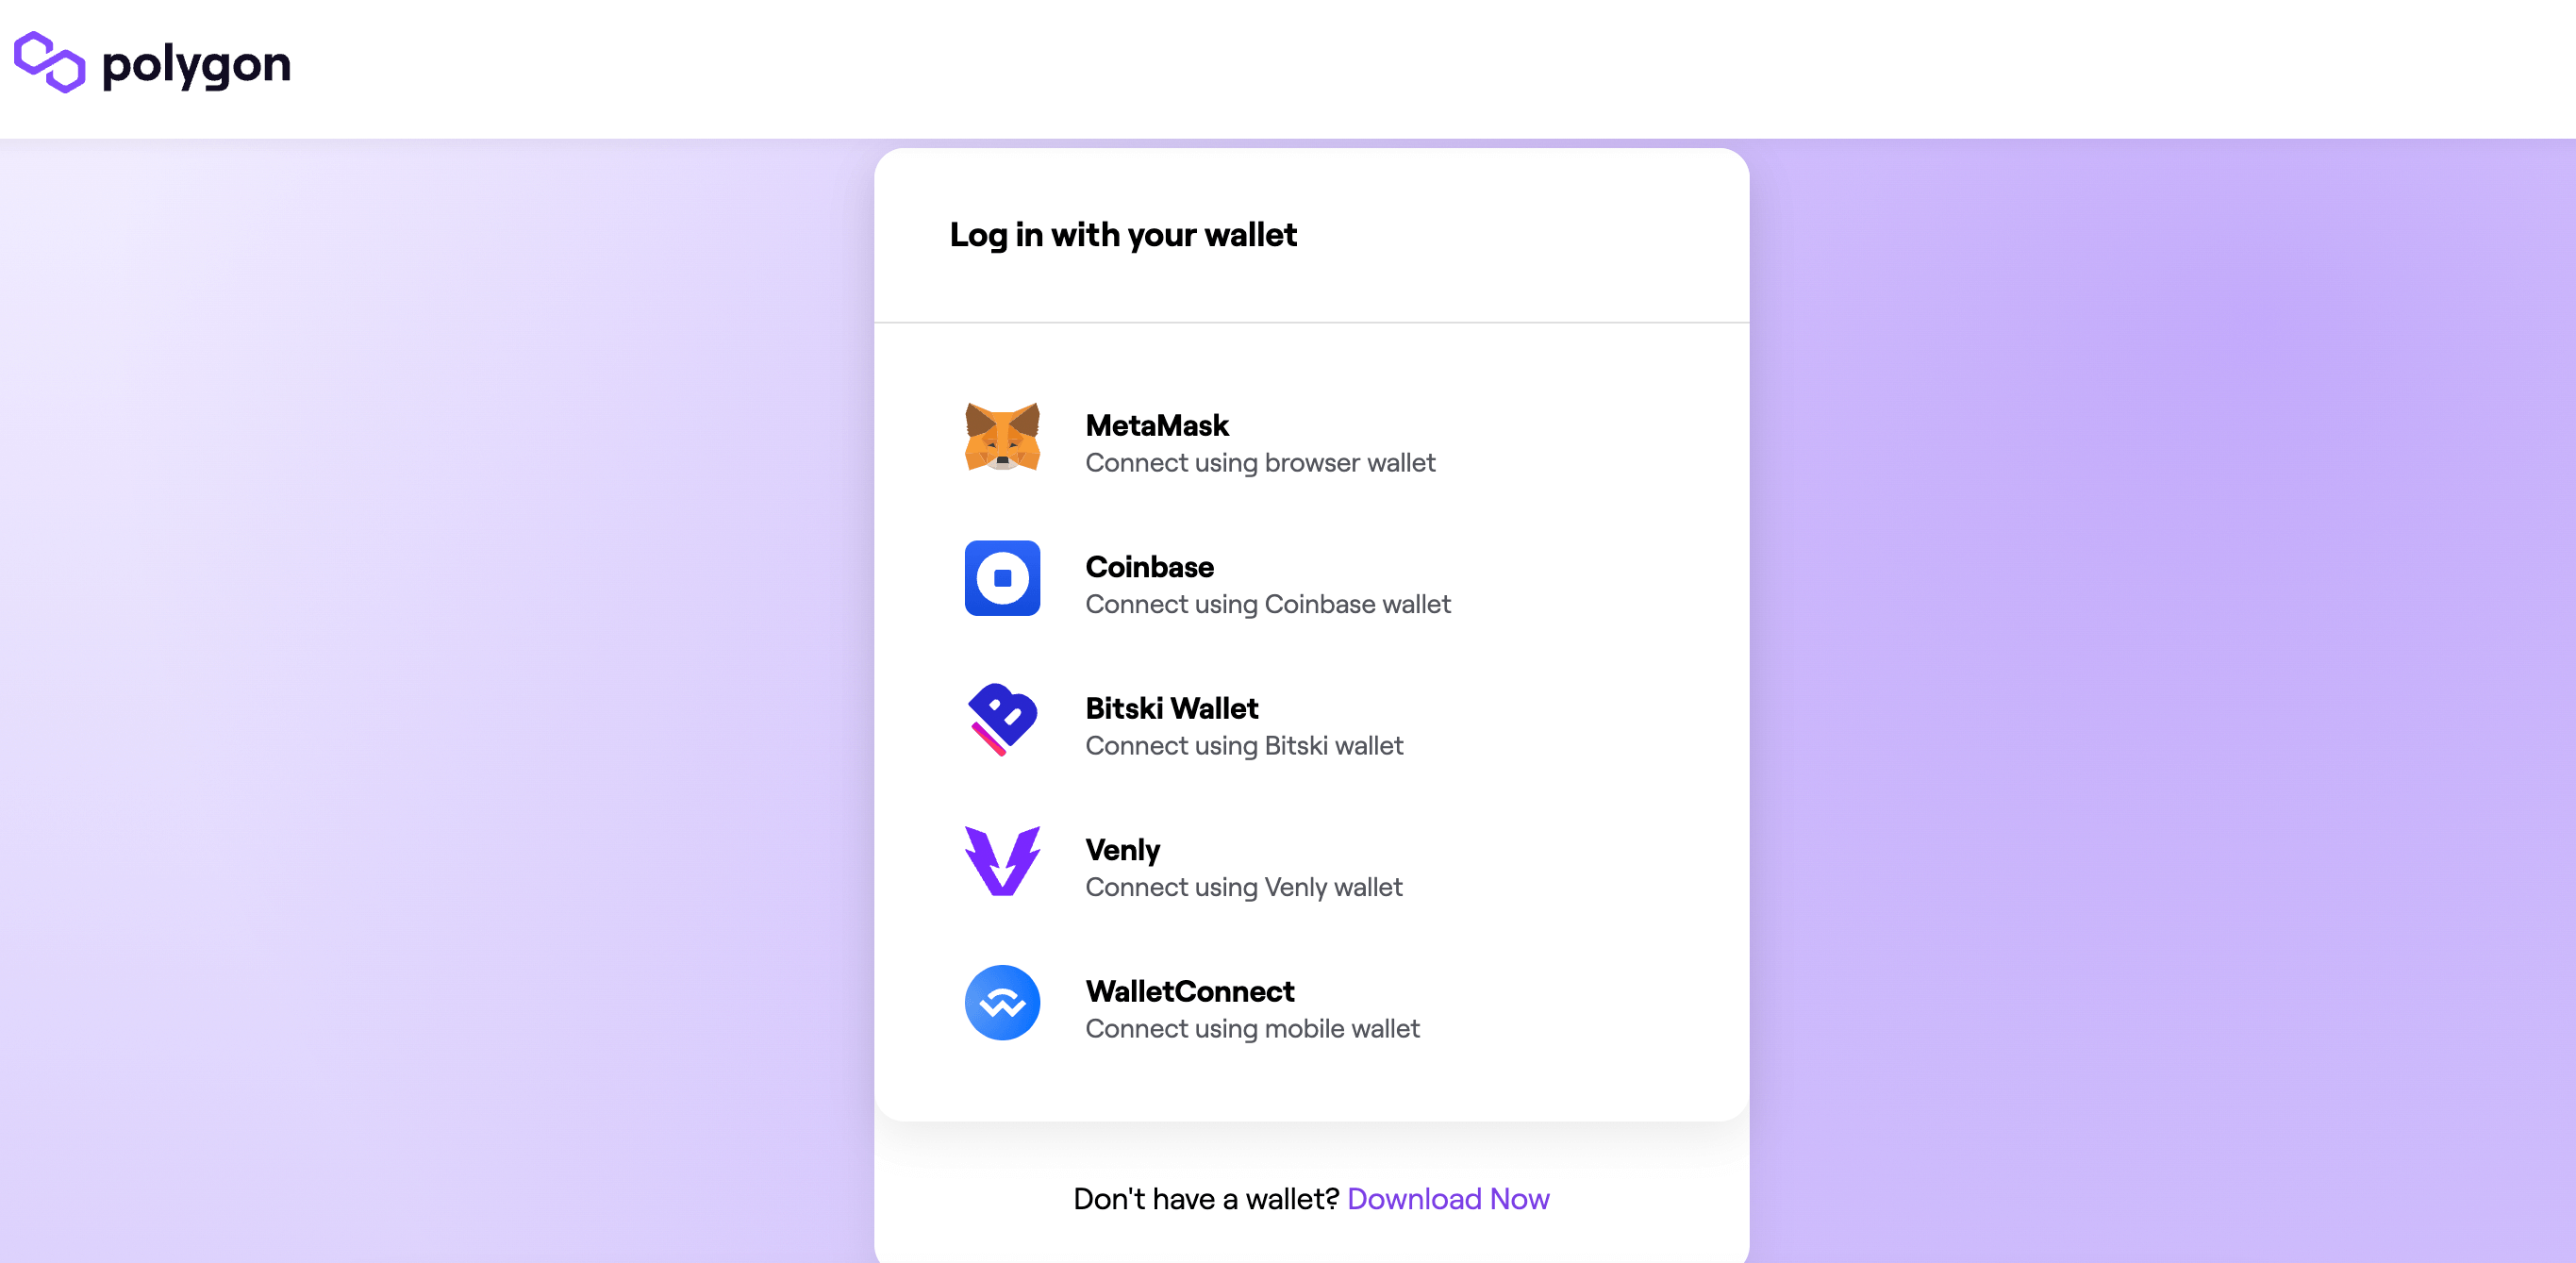Open the Download Now link

(1448, 1198)
